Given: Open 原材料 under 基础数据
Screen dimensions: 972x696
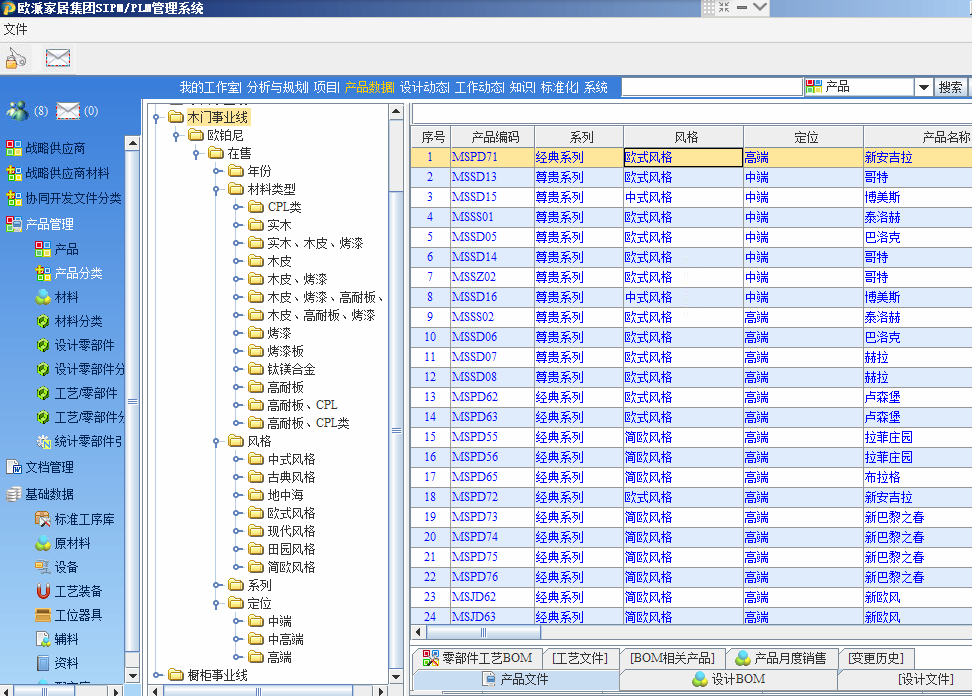Looking at the screenshot, I should (x=72, y=543).
